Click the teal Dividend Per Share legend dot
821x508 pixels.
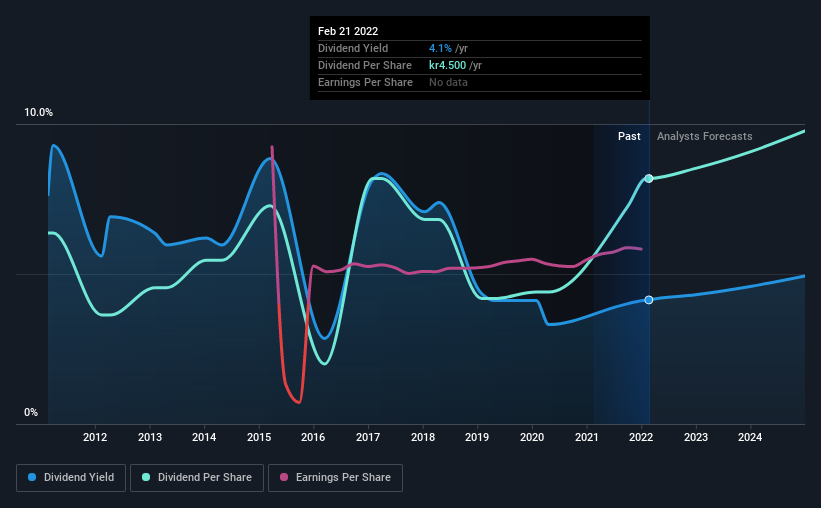146,477
